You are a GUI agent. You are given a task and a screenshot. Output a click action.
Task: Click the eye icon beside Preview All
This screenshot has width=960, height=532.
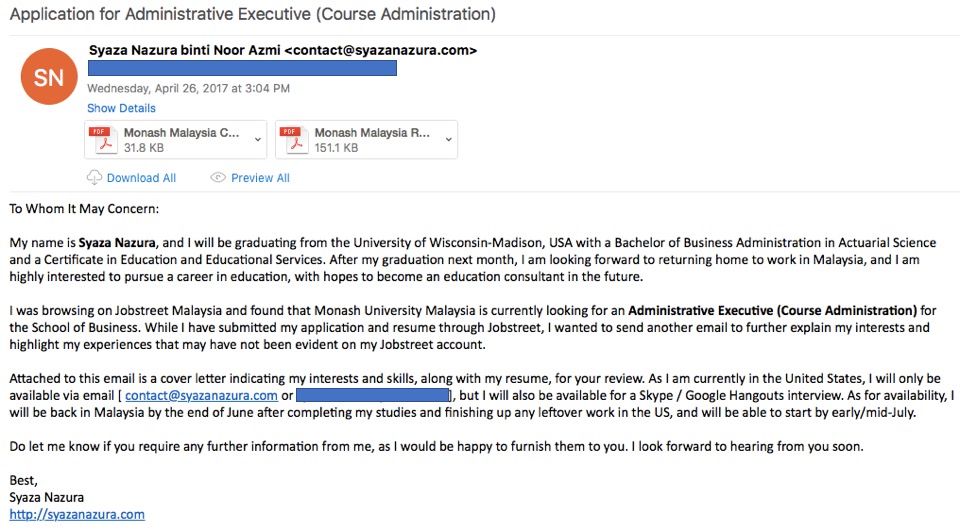(x=218, y=178)
